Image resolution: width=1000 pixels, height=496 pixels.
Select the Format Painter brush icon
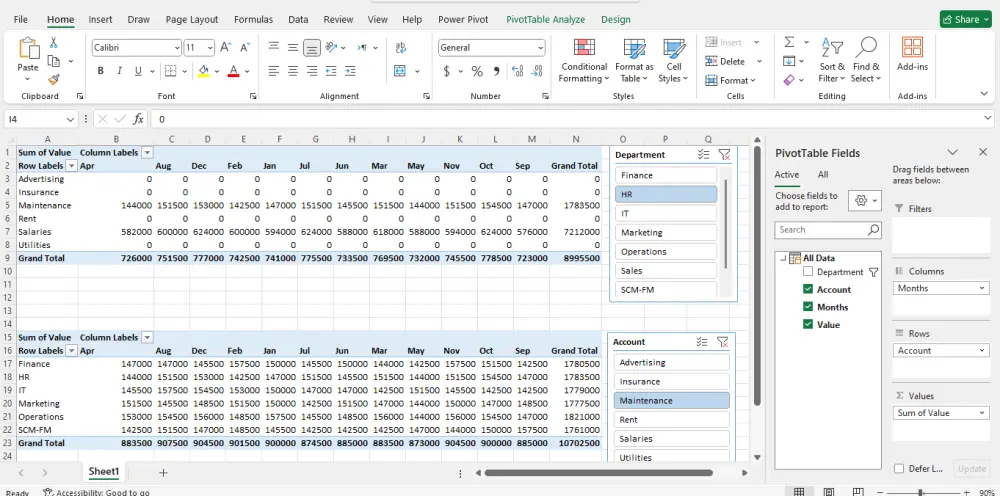pyautogui.click(x=54, y=80)
